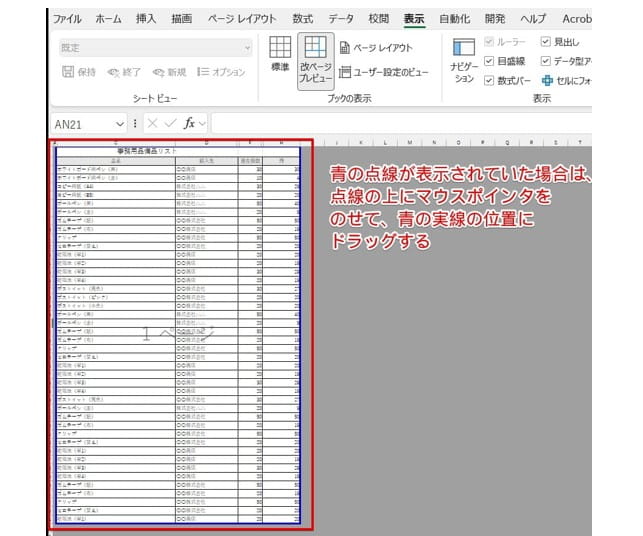Open the ナビゲーション pane

464,60
